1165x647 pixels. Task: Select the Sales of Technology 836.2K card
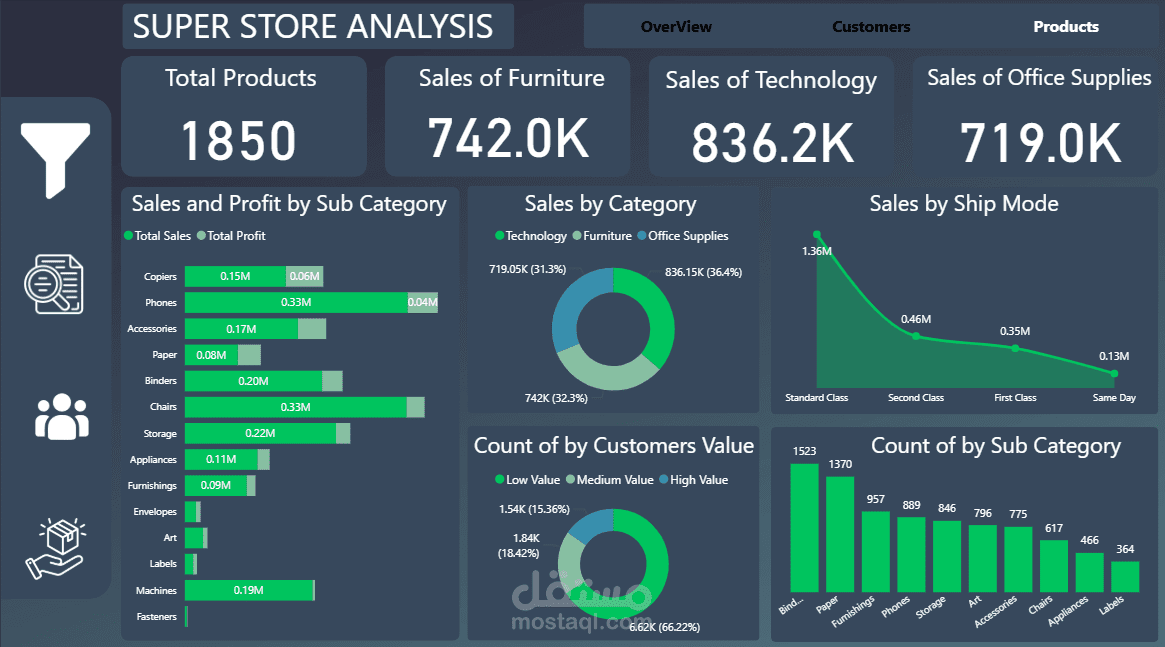771,117
